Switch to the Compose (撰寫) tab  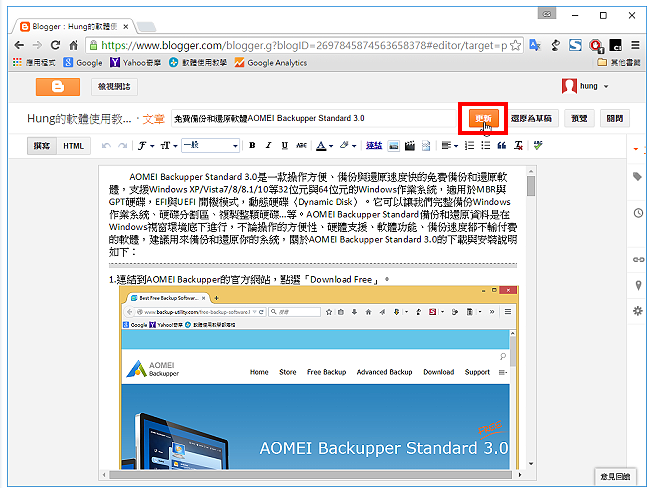tap(42, 146)
